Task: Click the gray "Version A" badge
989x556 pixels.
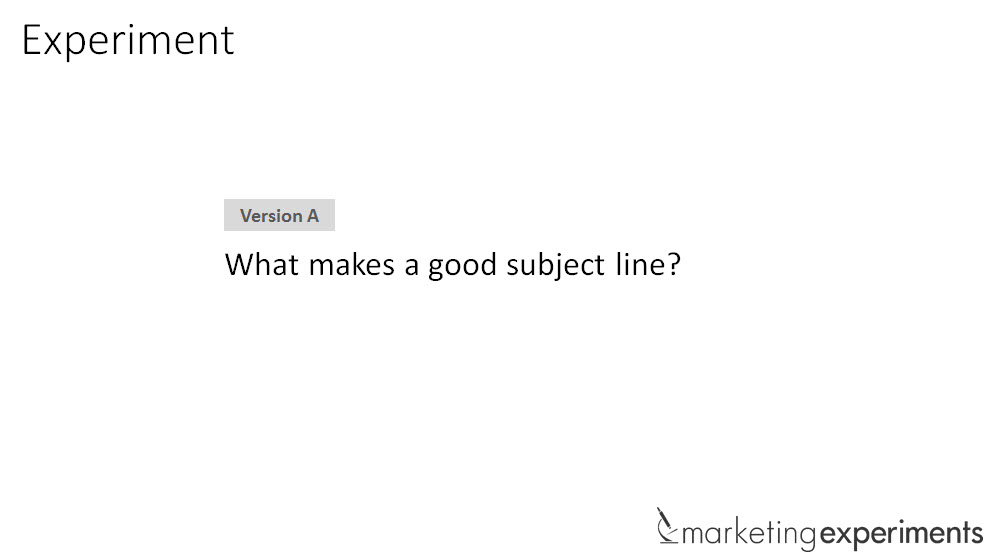Action: [279, 215]
